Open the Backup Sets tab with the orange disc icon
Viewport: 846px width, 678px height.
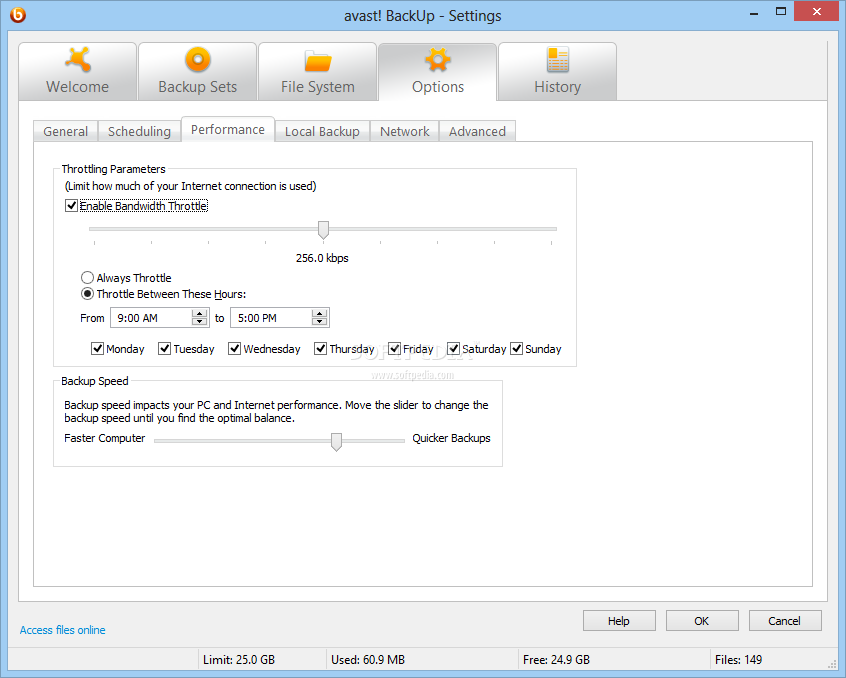(x=197, y=72)
